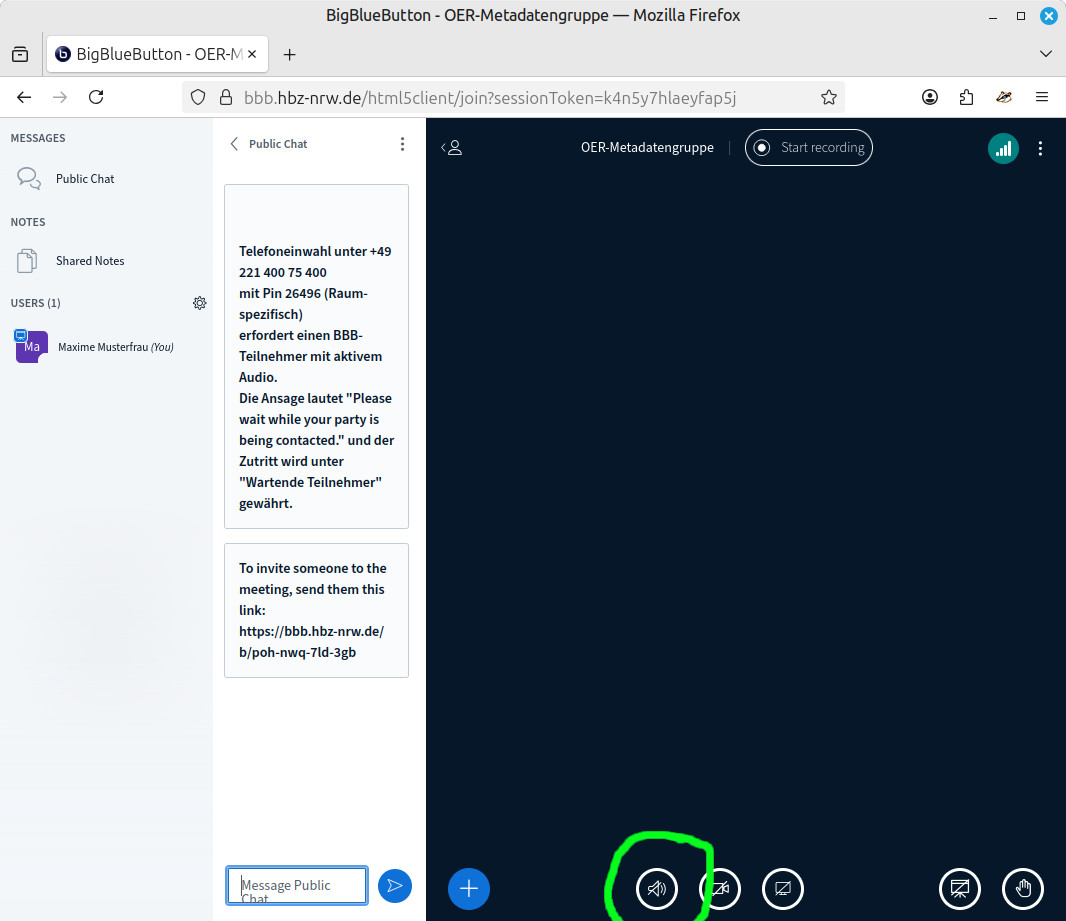Select user Maxime Musterfrau
This screenshot has height=921, width=1066.
pyautogui.click(x=115, y=347)
